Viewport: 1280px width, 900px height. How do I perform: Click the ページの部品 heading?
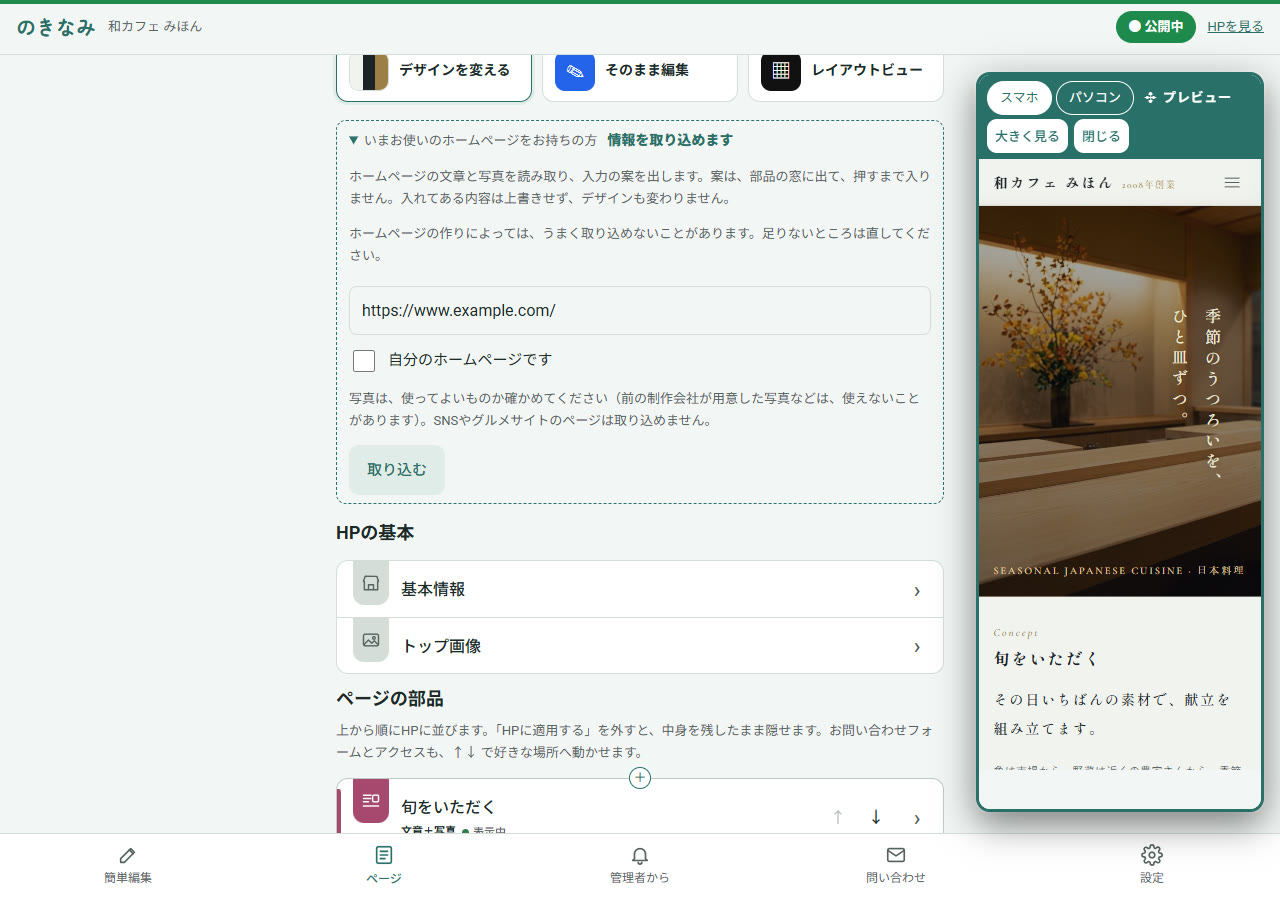tap(390, 698)
